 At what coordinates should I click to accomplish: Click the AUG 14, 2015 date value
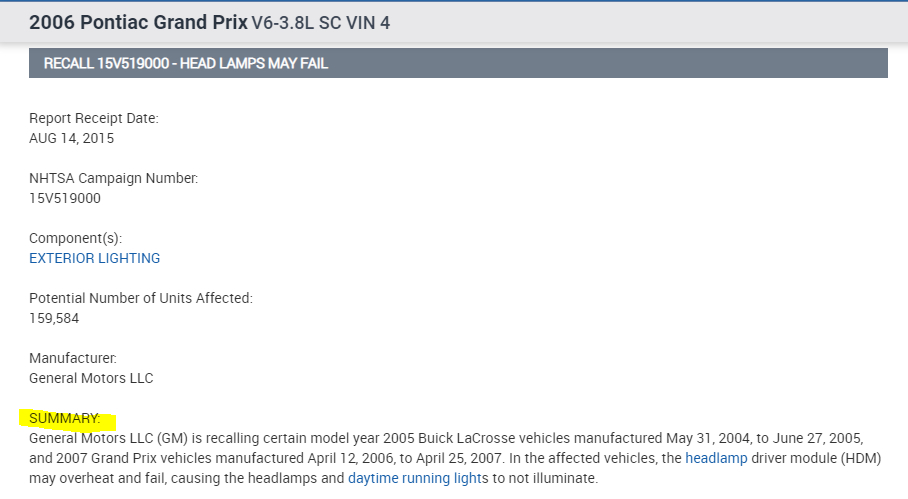(71, 138)
